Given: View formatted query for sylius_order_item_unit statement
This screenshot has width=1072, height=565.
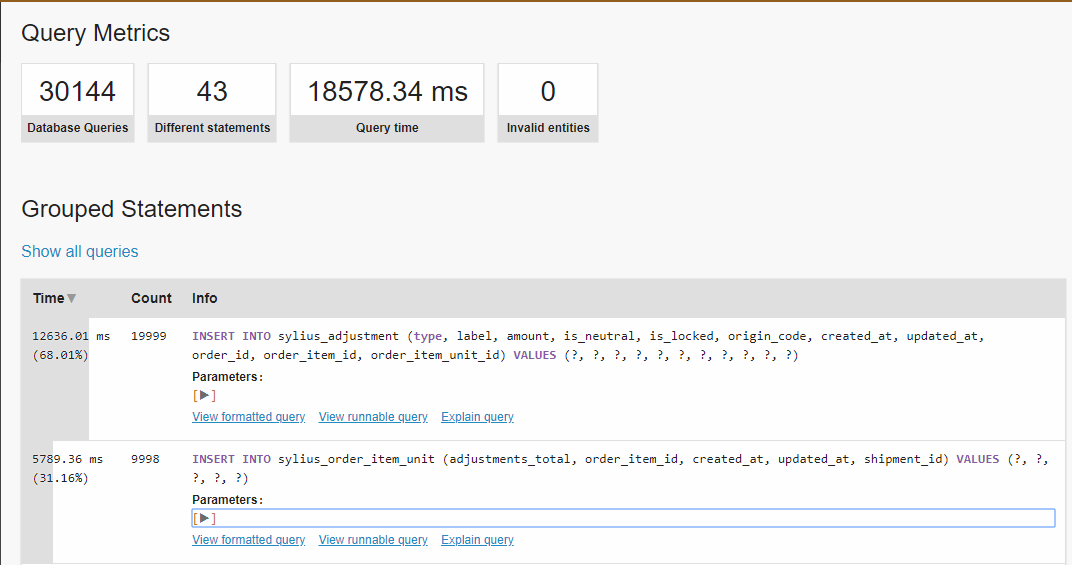Looking at the screenshot, I should tap(248, 540).
